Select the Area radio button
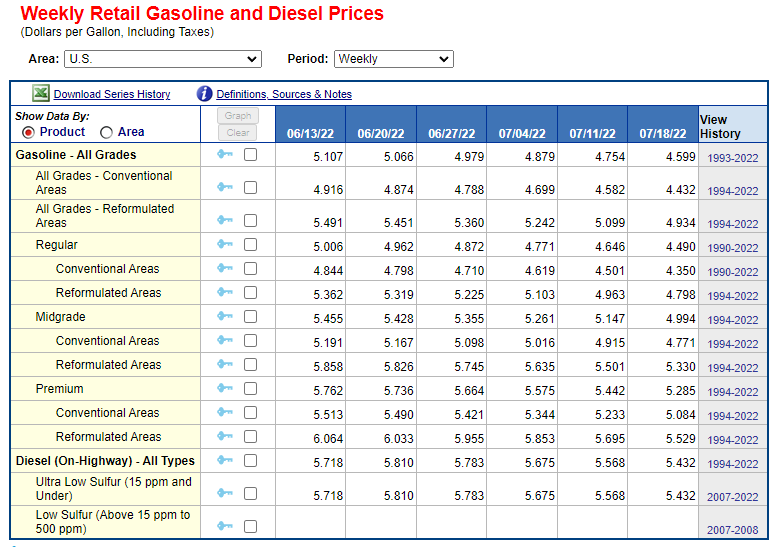The height and width of the screenshot is (547, 777). click(107, 132)
